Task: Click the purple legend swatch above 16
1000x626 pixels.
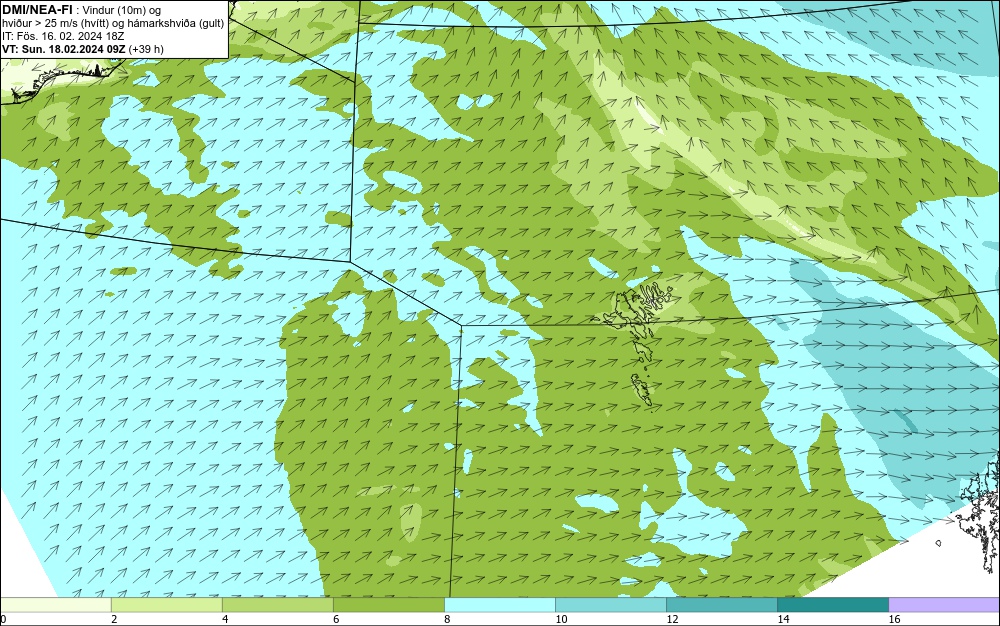Action: [x=944, y=604]
